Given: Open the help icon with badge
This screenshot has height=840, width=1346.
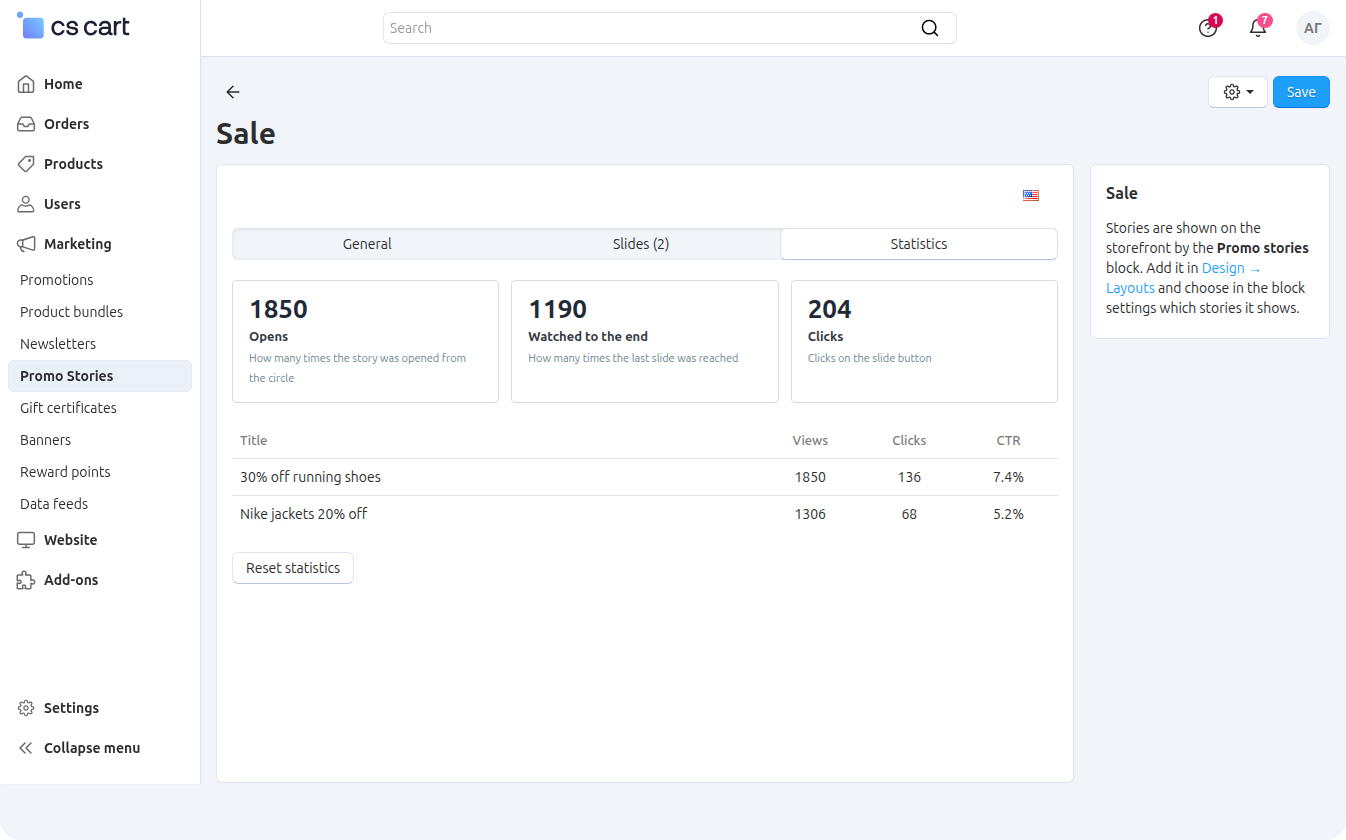Looking at the screenshot, I should [x=1208, y=28].
